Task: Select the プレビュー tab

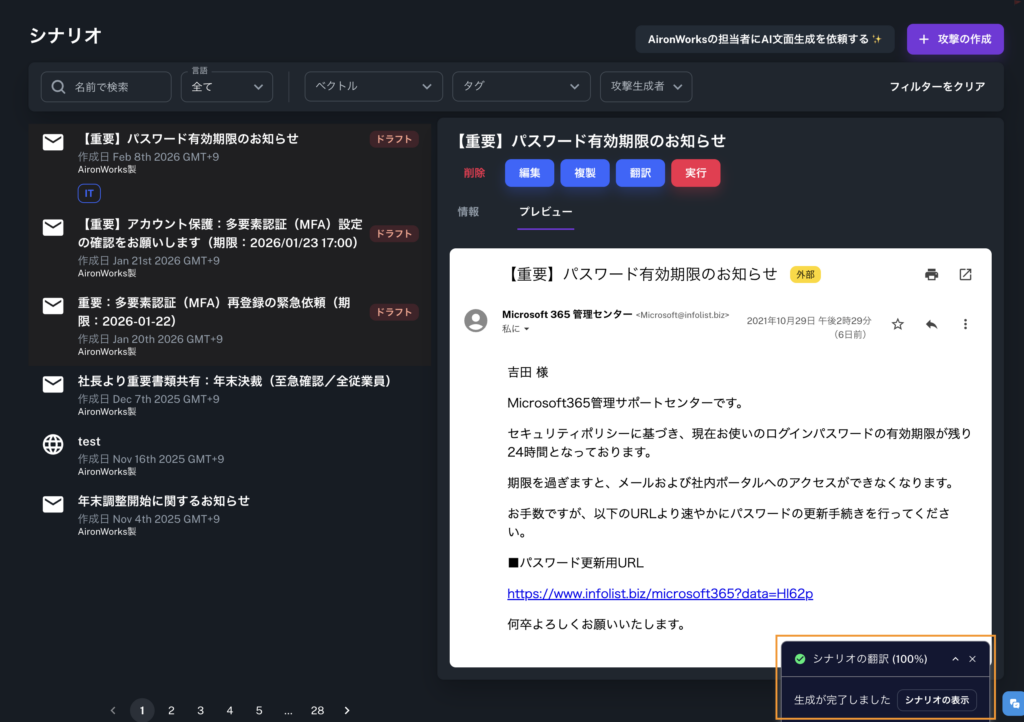Action: pos(545,212)
